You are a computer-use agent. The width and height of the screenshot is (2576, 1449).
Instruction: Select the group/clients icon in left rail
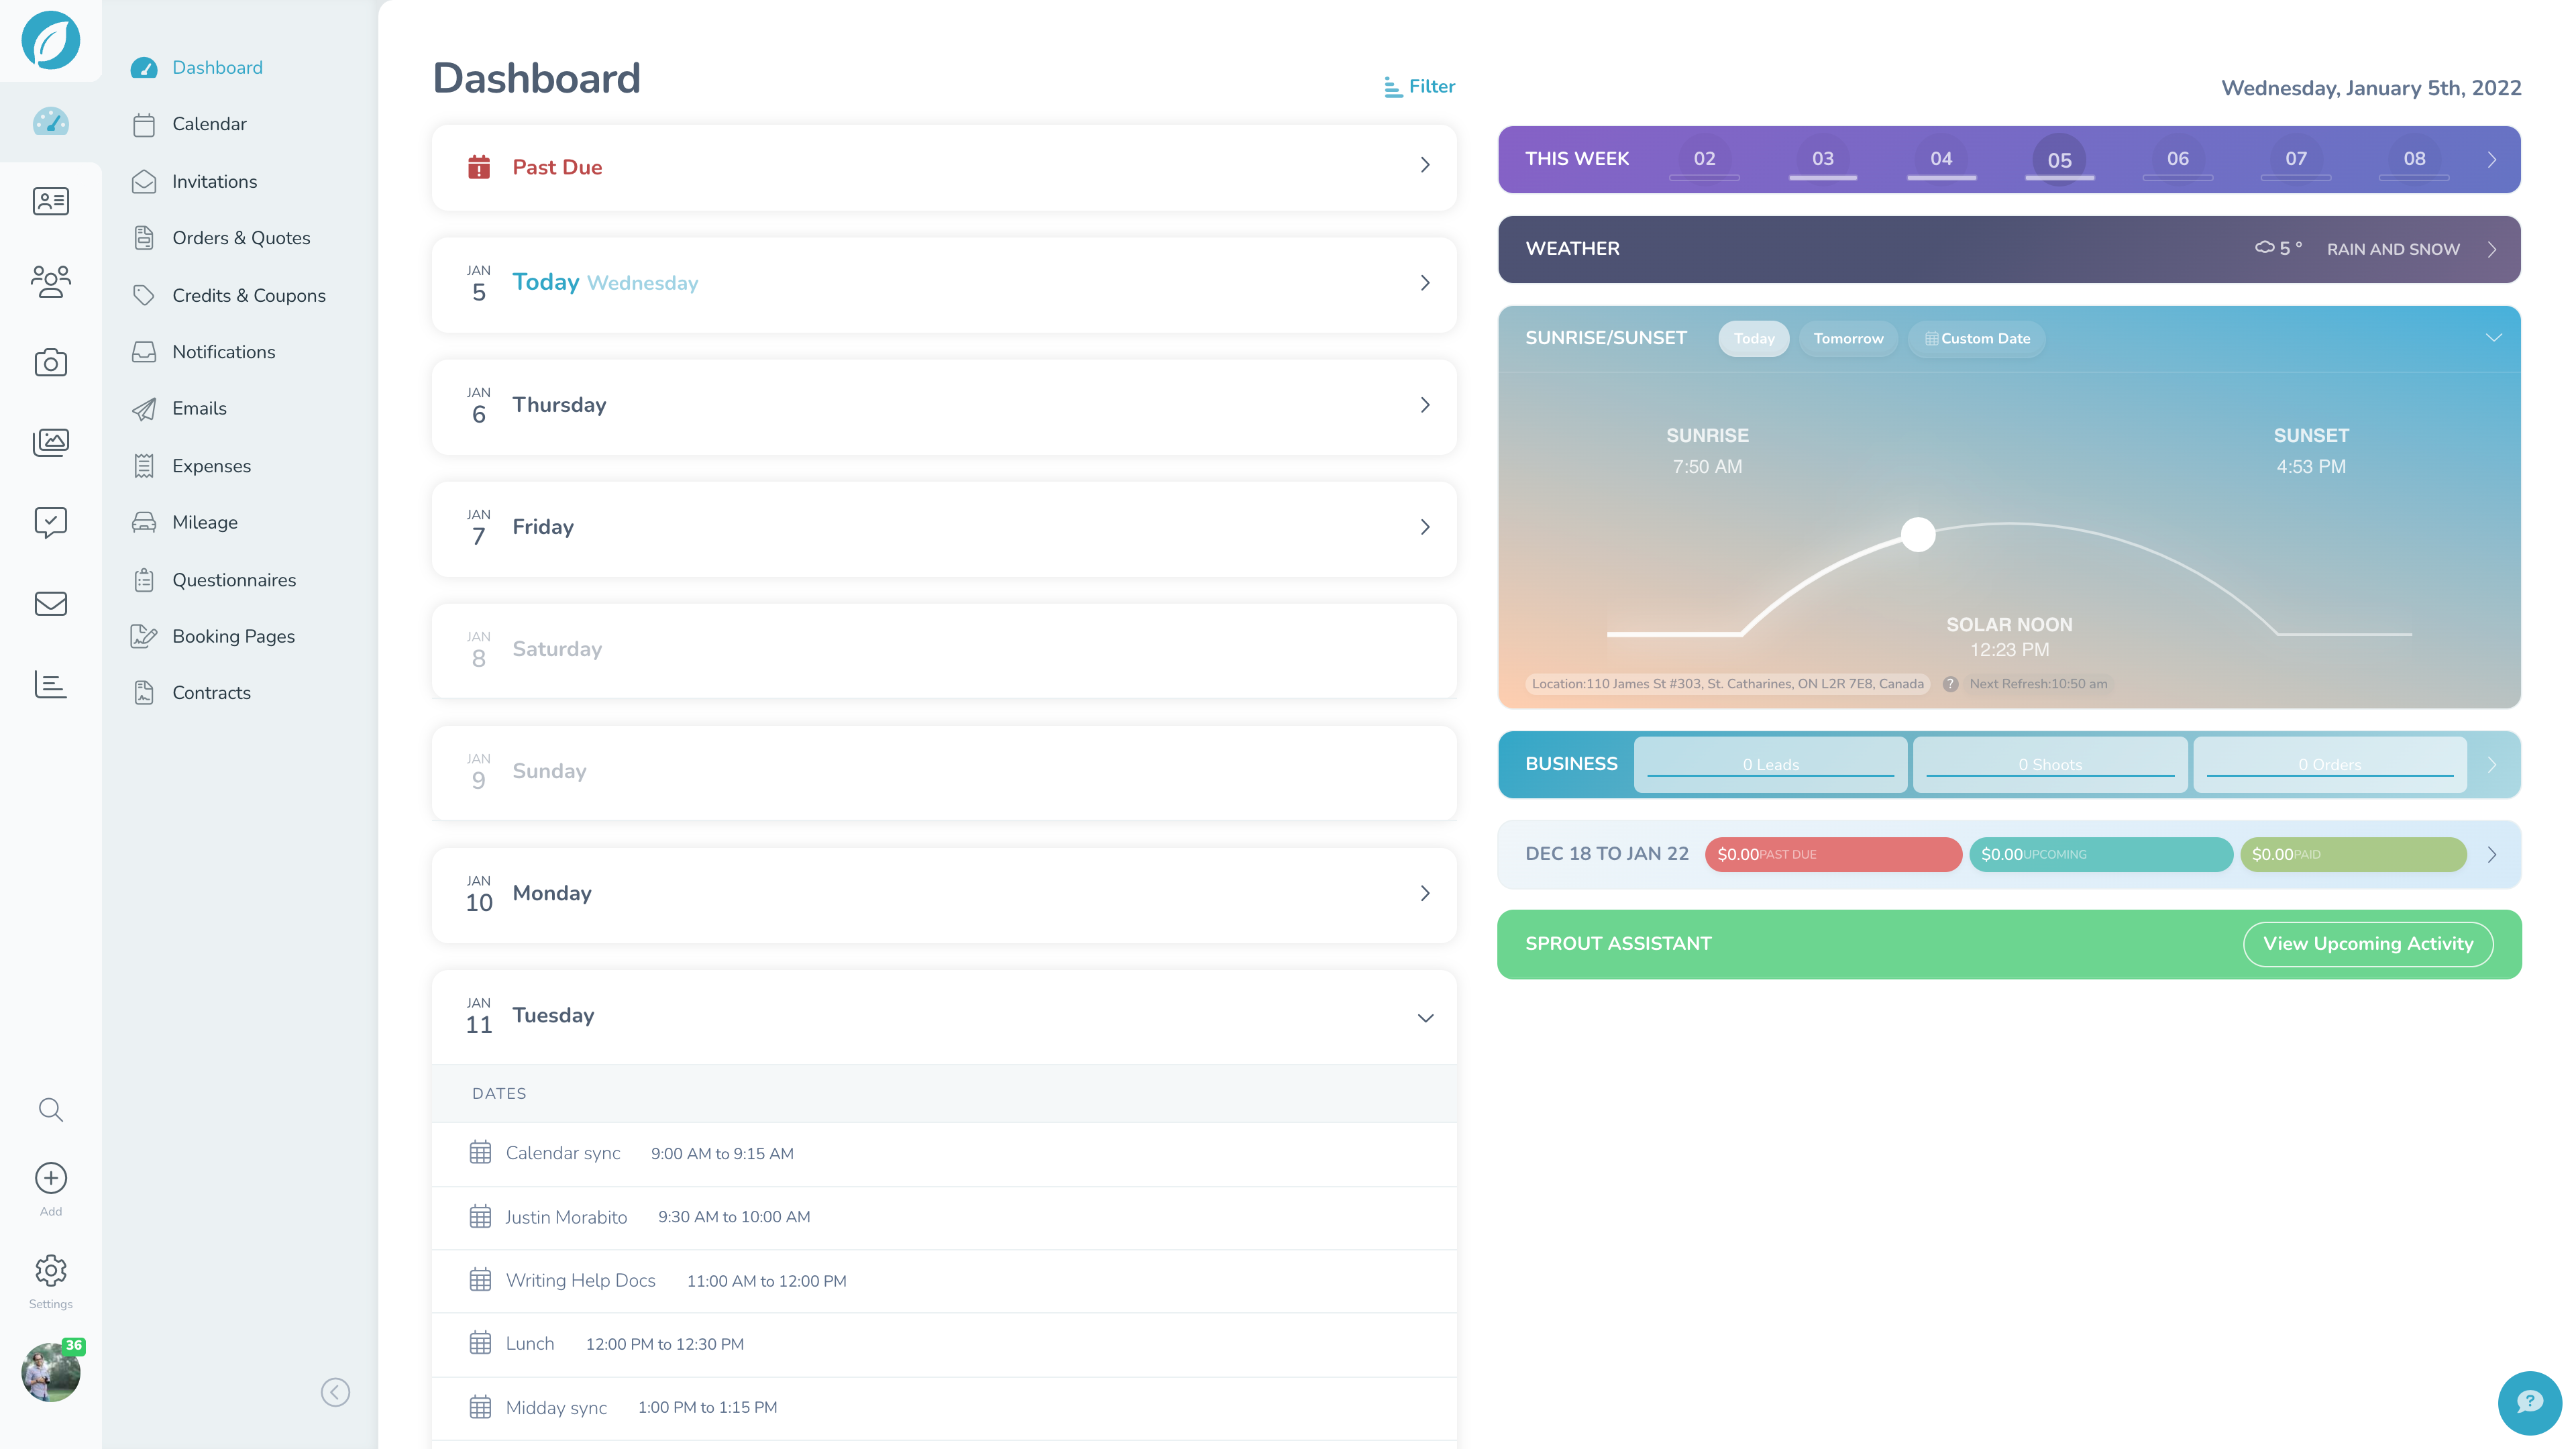tap(50, 281)
